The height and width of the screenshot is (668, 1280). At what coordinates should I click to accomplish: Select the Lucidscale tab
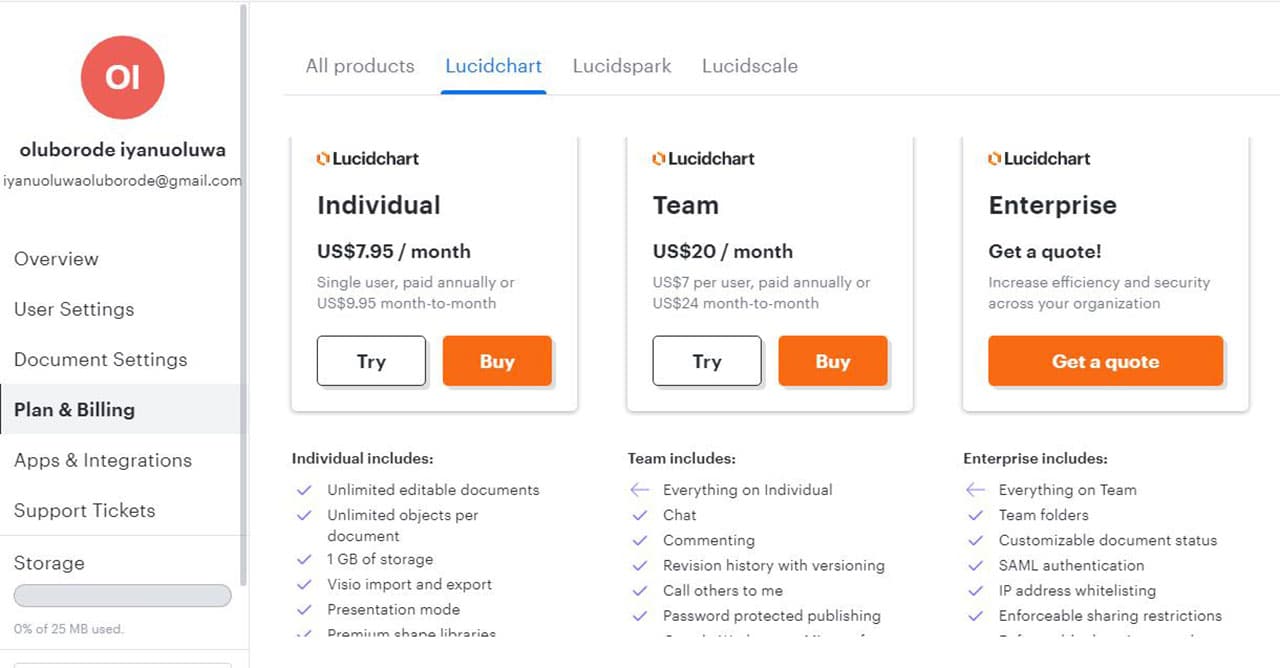pyautogui.click(x=750, y=66)
